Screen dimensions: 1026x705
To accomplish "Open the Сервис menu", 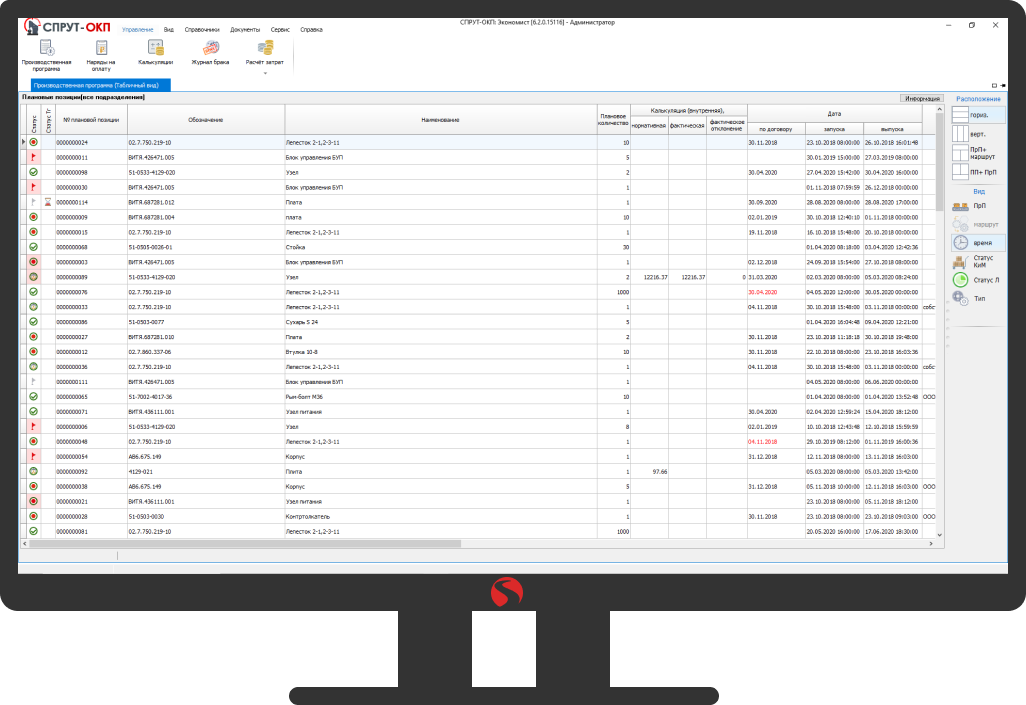I will (x=280, y=30).
